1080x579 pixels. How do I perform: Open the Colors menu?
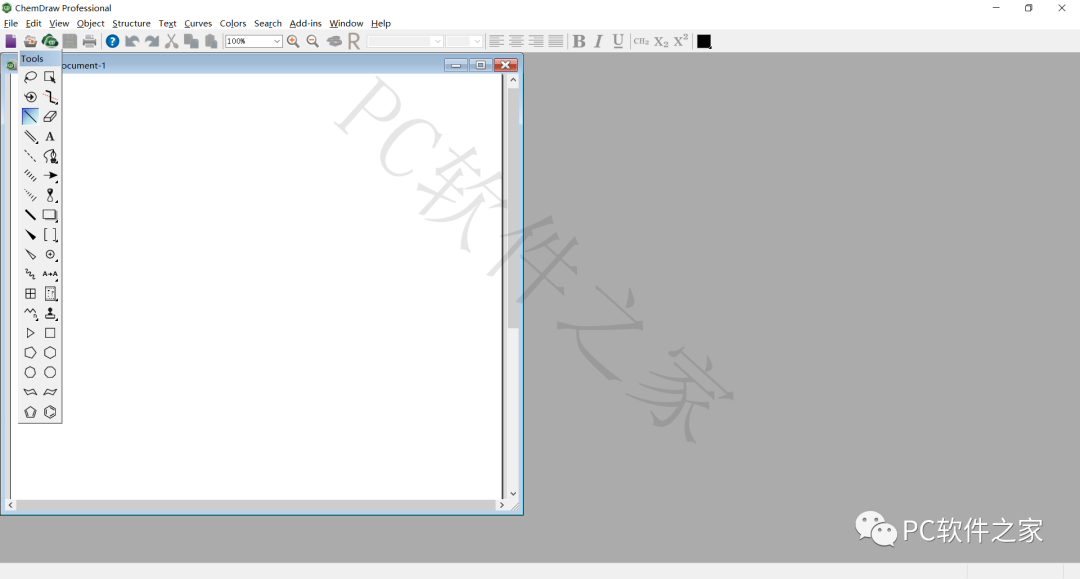[233, 23]
